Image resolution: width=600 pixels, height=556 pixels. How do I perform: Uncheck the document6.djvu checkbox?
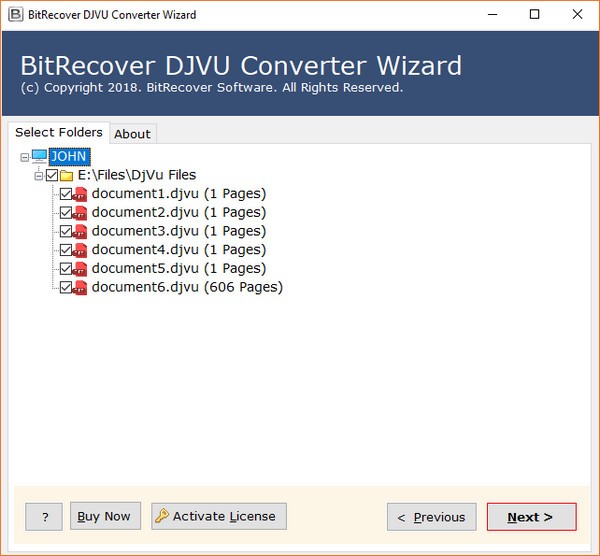click(x=66, y=287)
